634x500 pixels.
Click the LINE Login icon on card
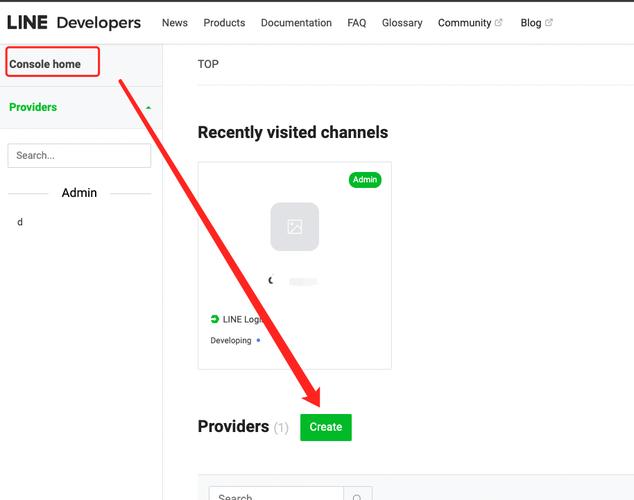pos(215,319)
